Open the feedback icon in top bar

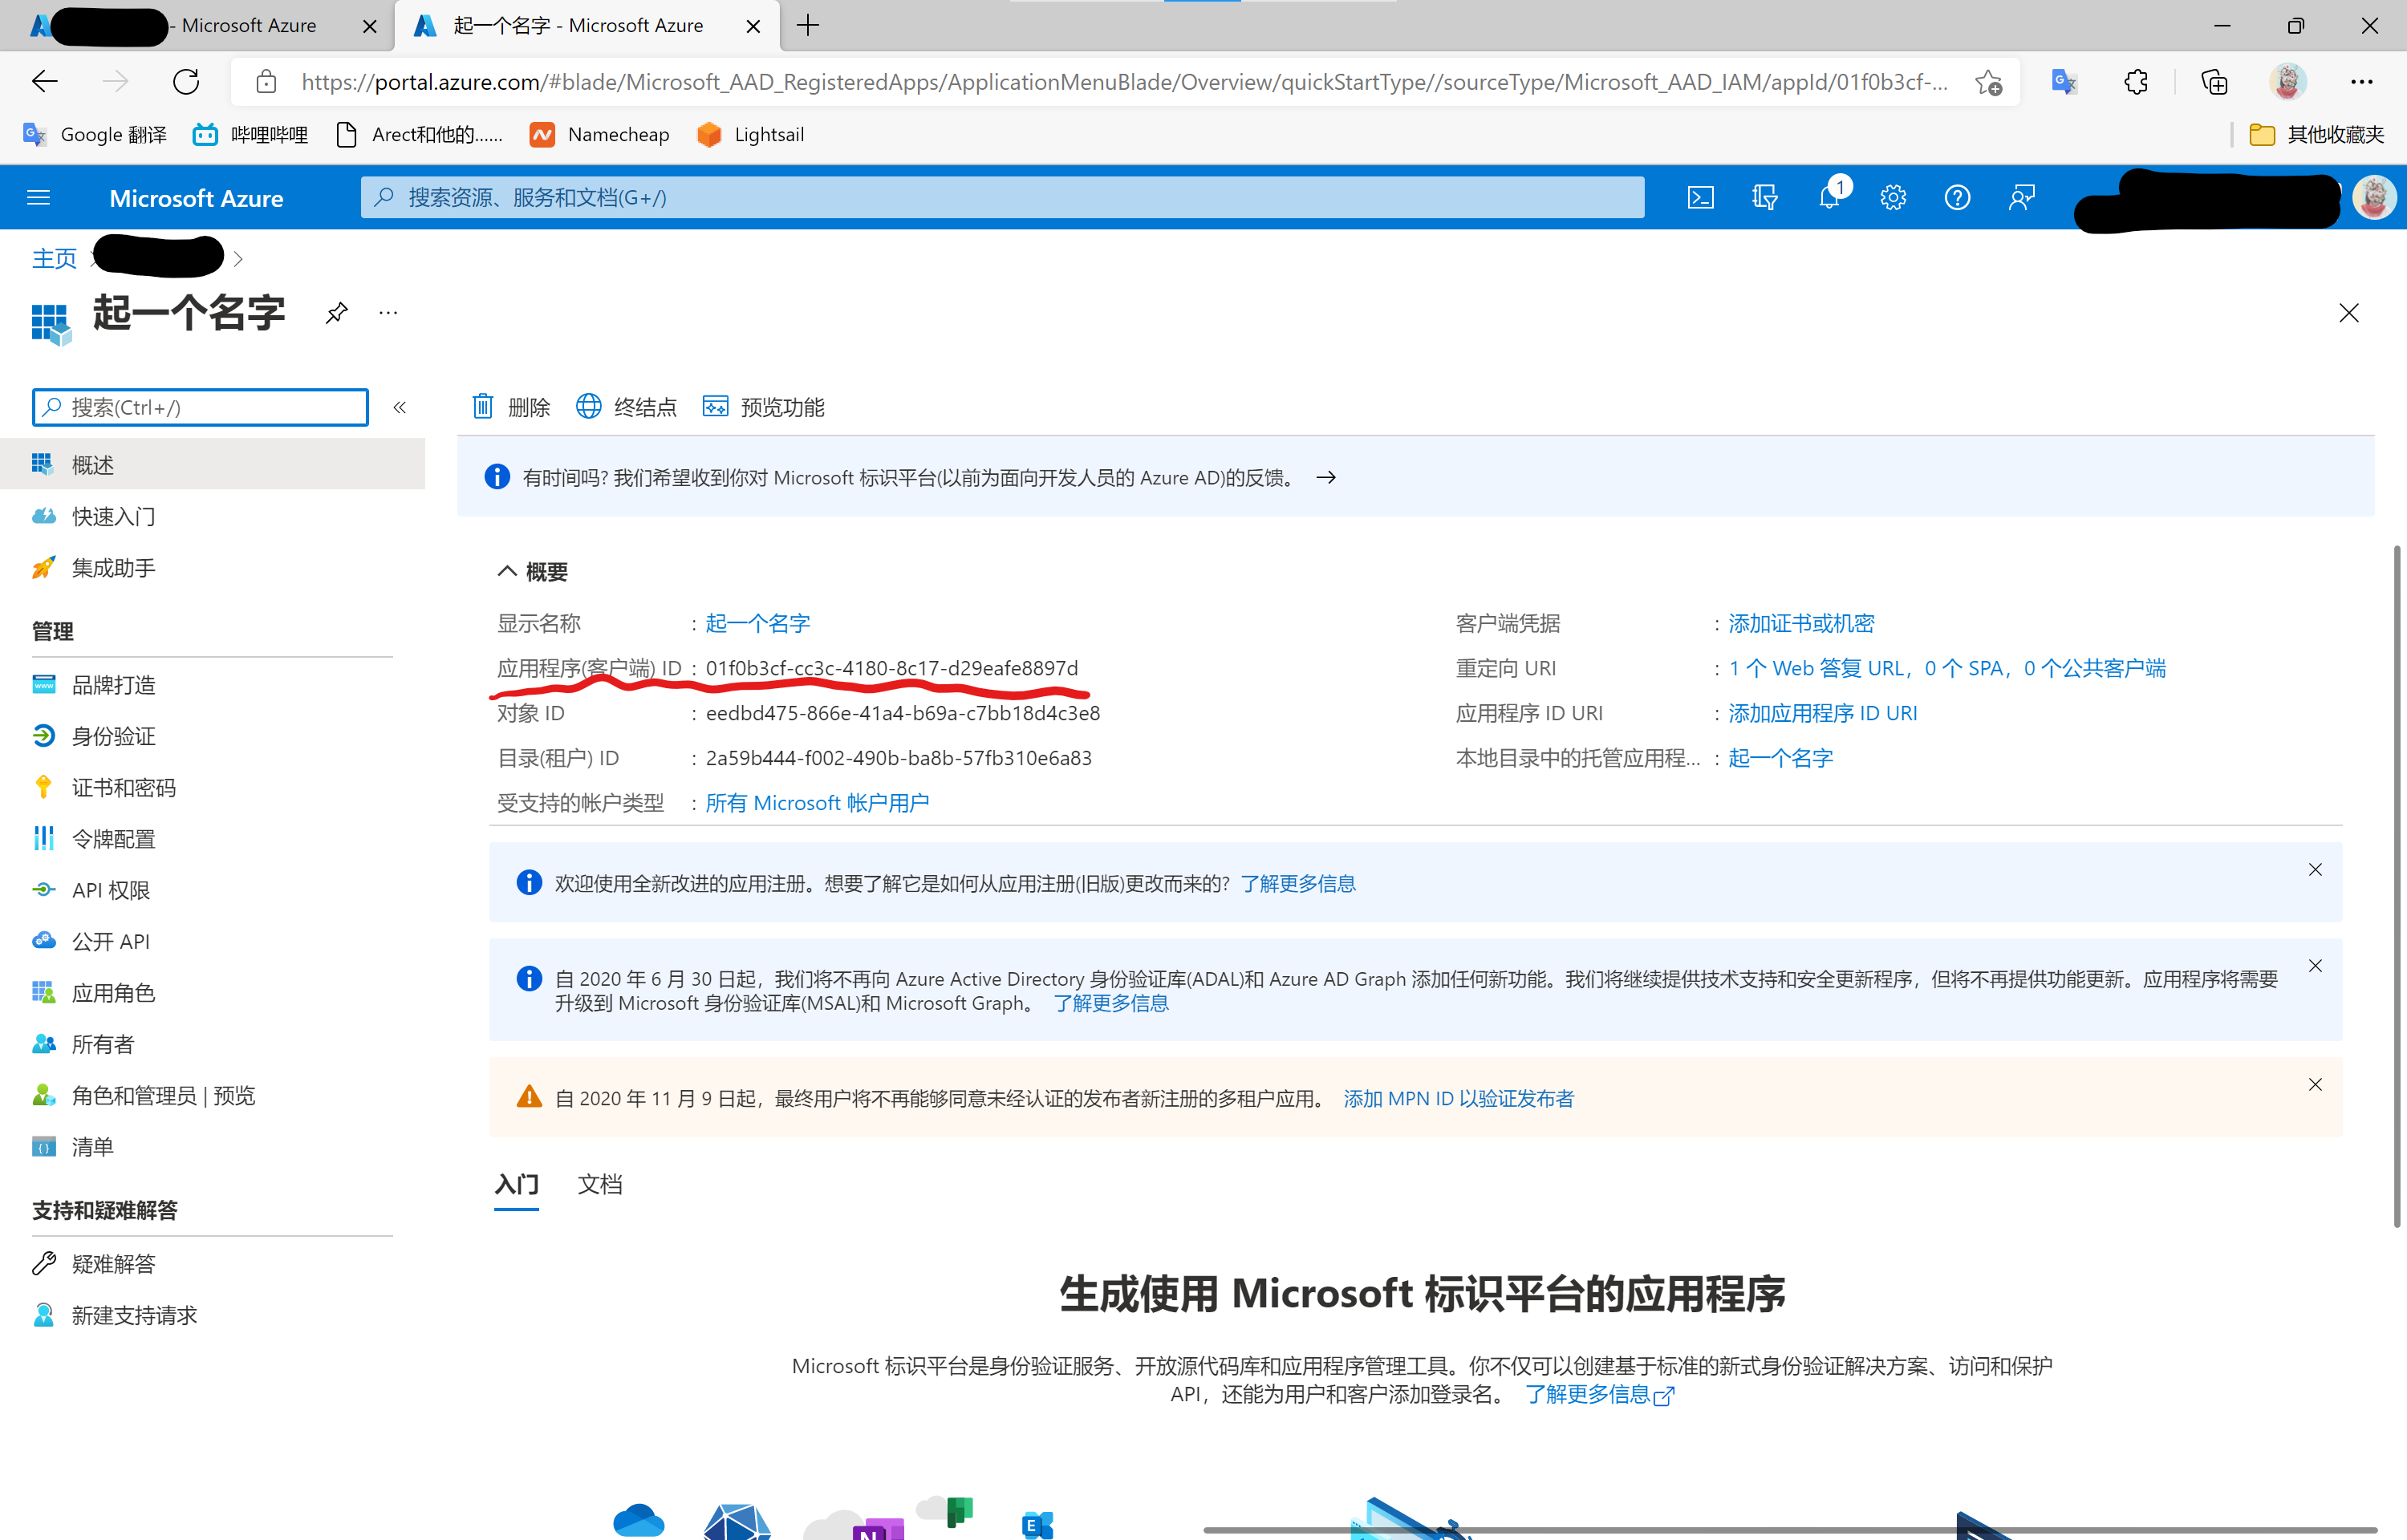point(2021,198)
